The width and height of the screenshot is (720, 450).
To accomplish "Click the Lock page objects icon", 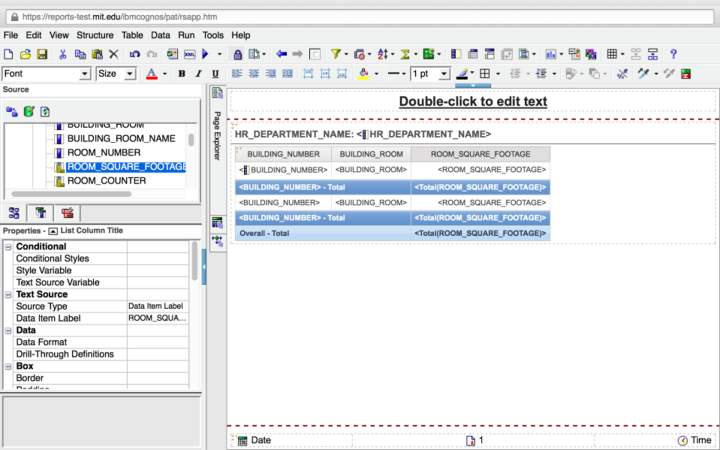I will (x=238, y=54).
